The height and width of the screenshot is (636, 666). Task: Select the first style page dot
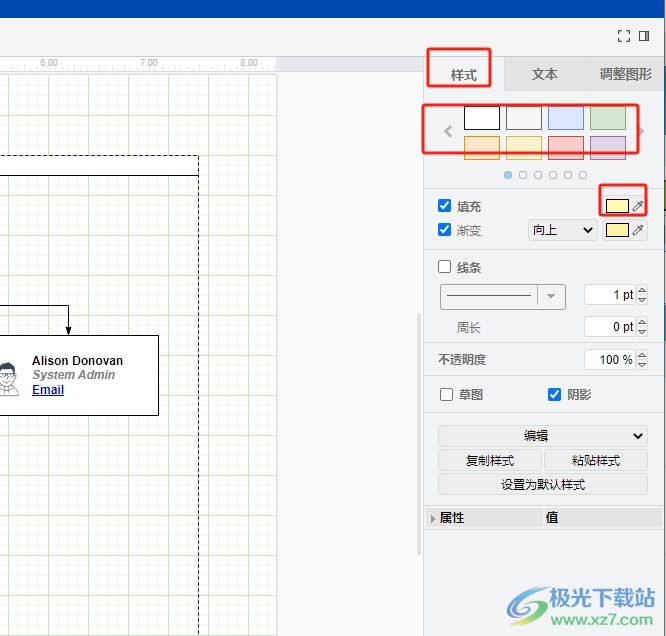point(508,175)
